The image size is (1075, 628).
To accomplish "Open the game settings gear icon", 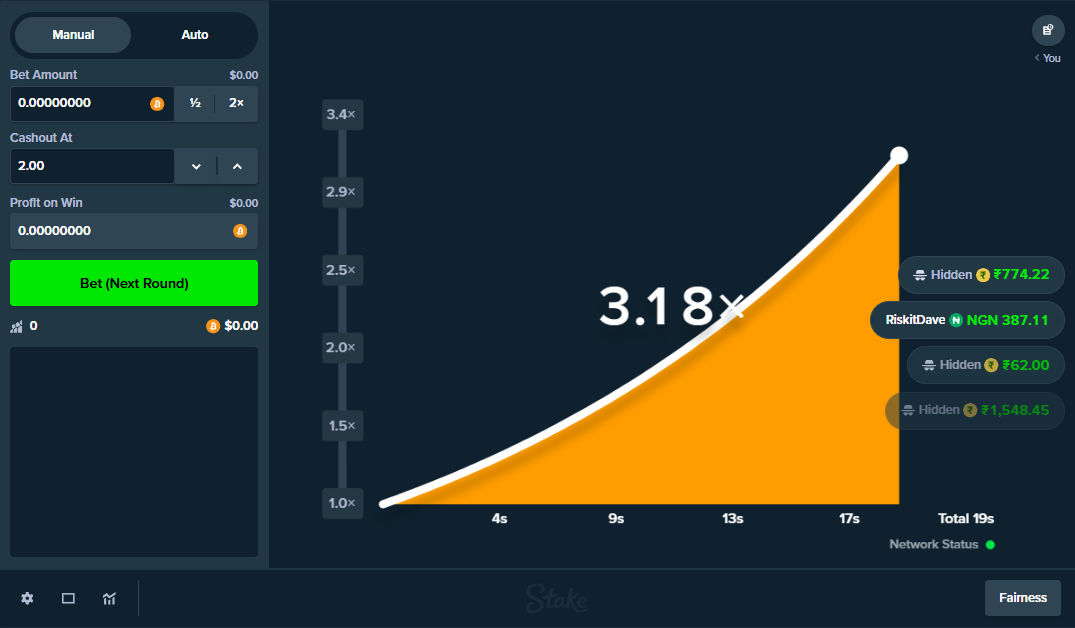I will click(27, 597).
